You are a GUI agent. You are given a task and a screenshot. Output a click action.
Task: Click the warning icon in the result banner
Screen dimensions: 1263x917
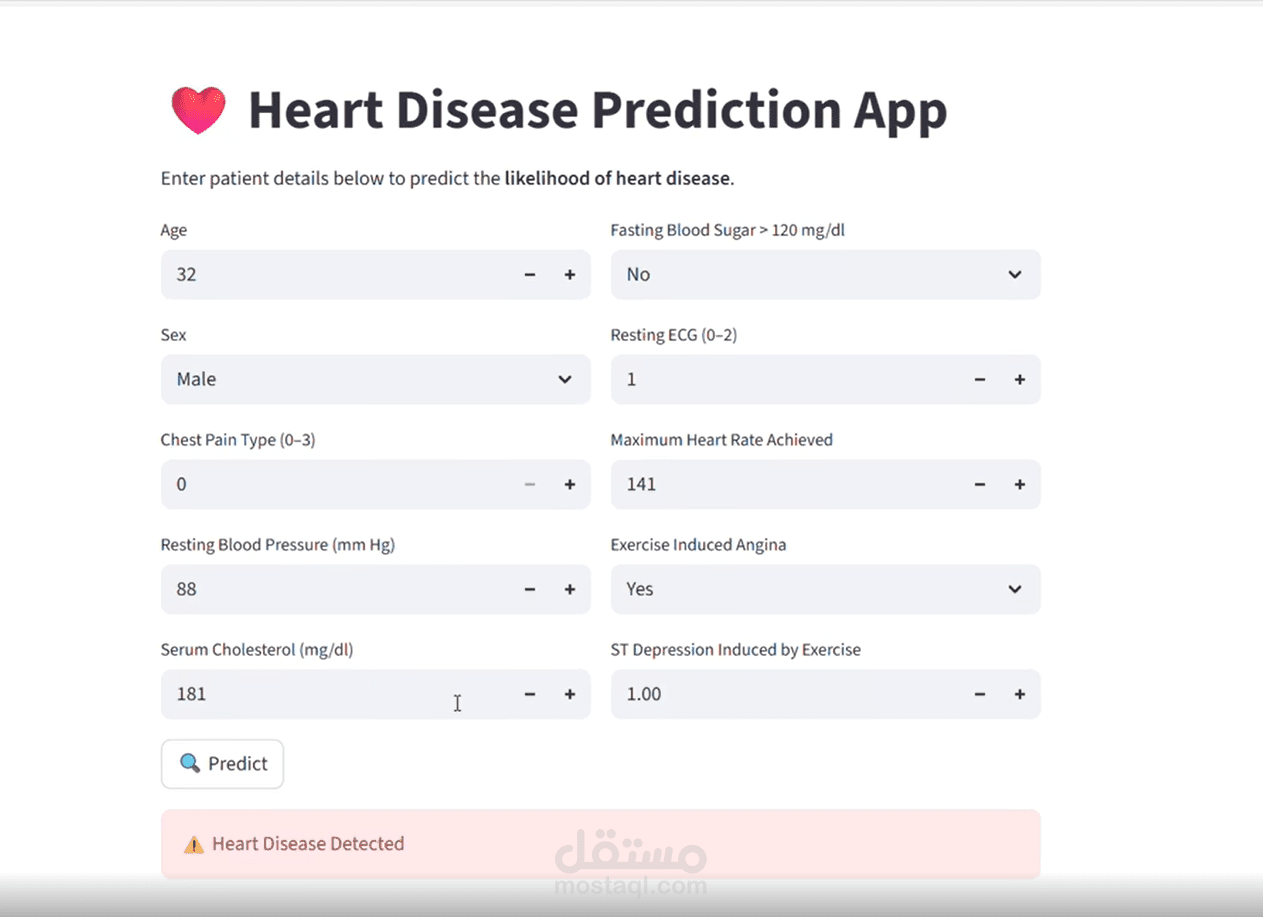tap(196, 843)
